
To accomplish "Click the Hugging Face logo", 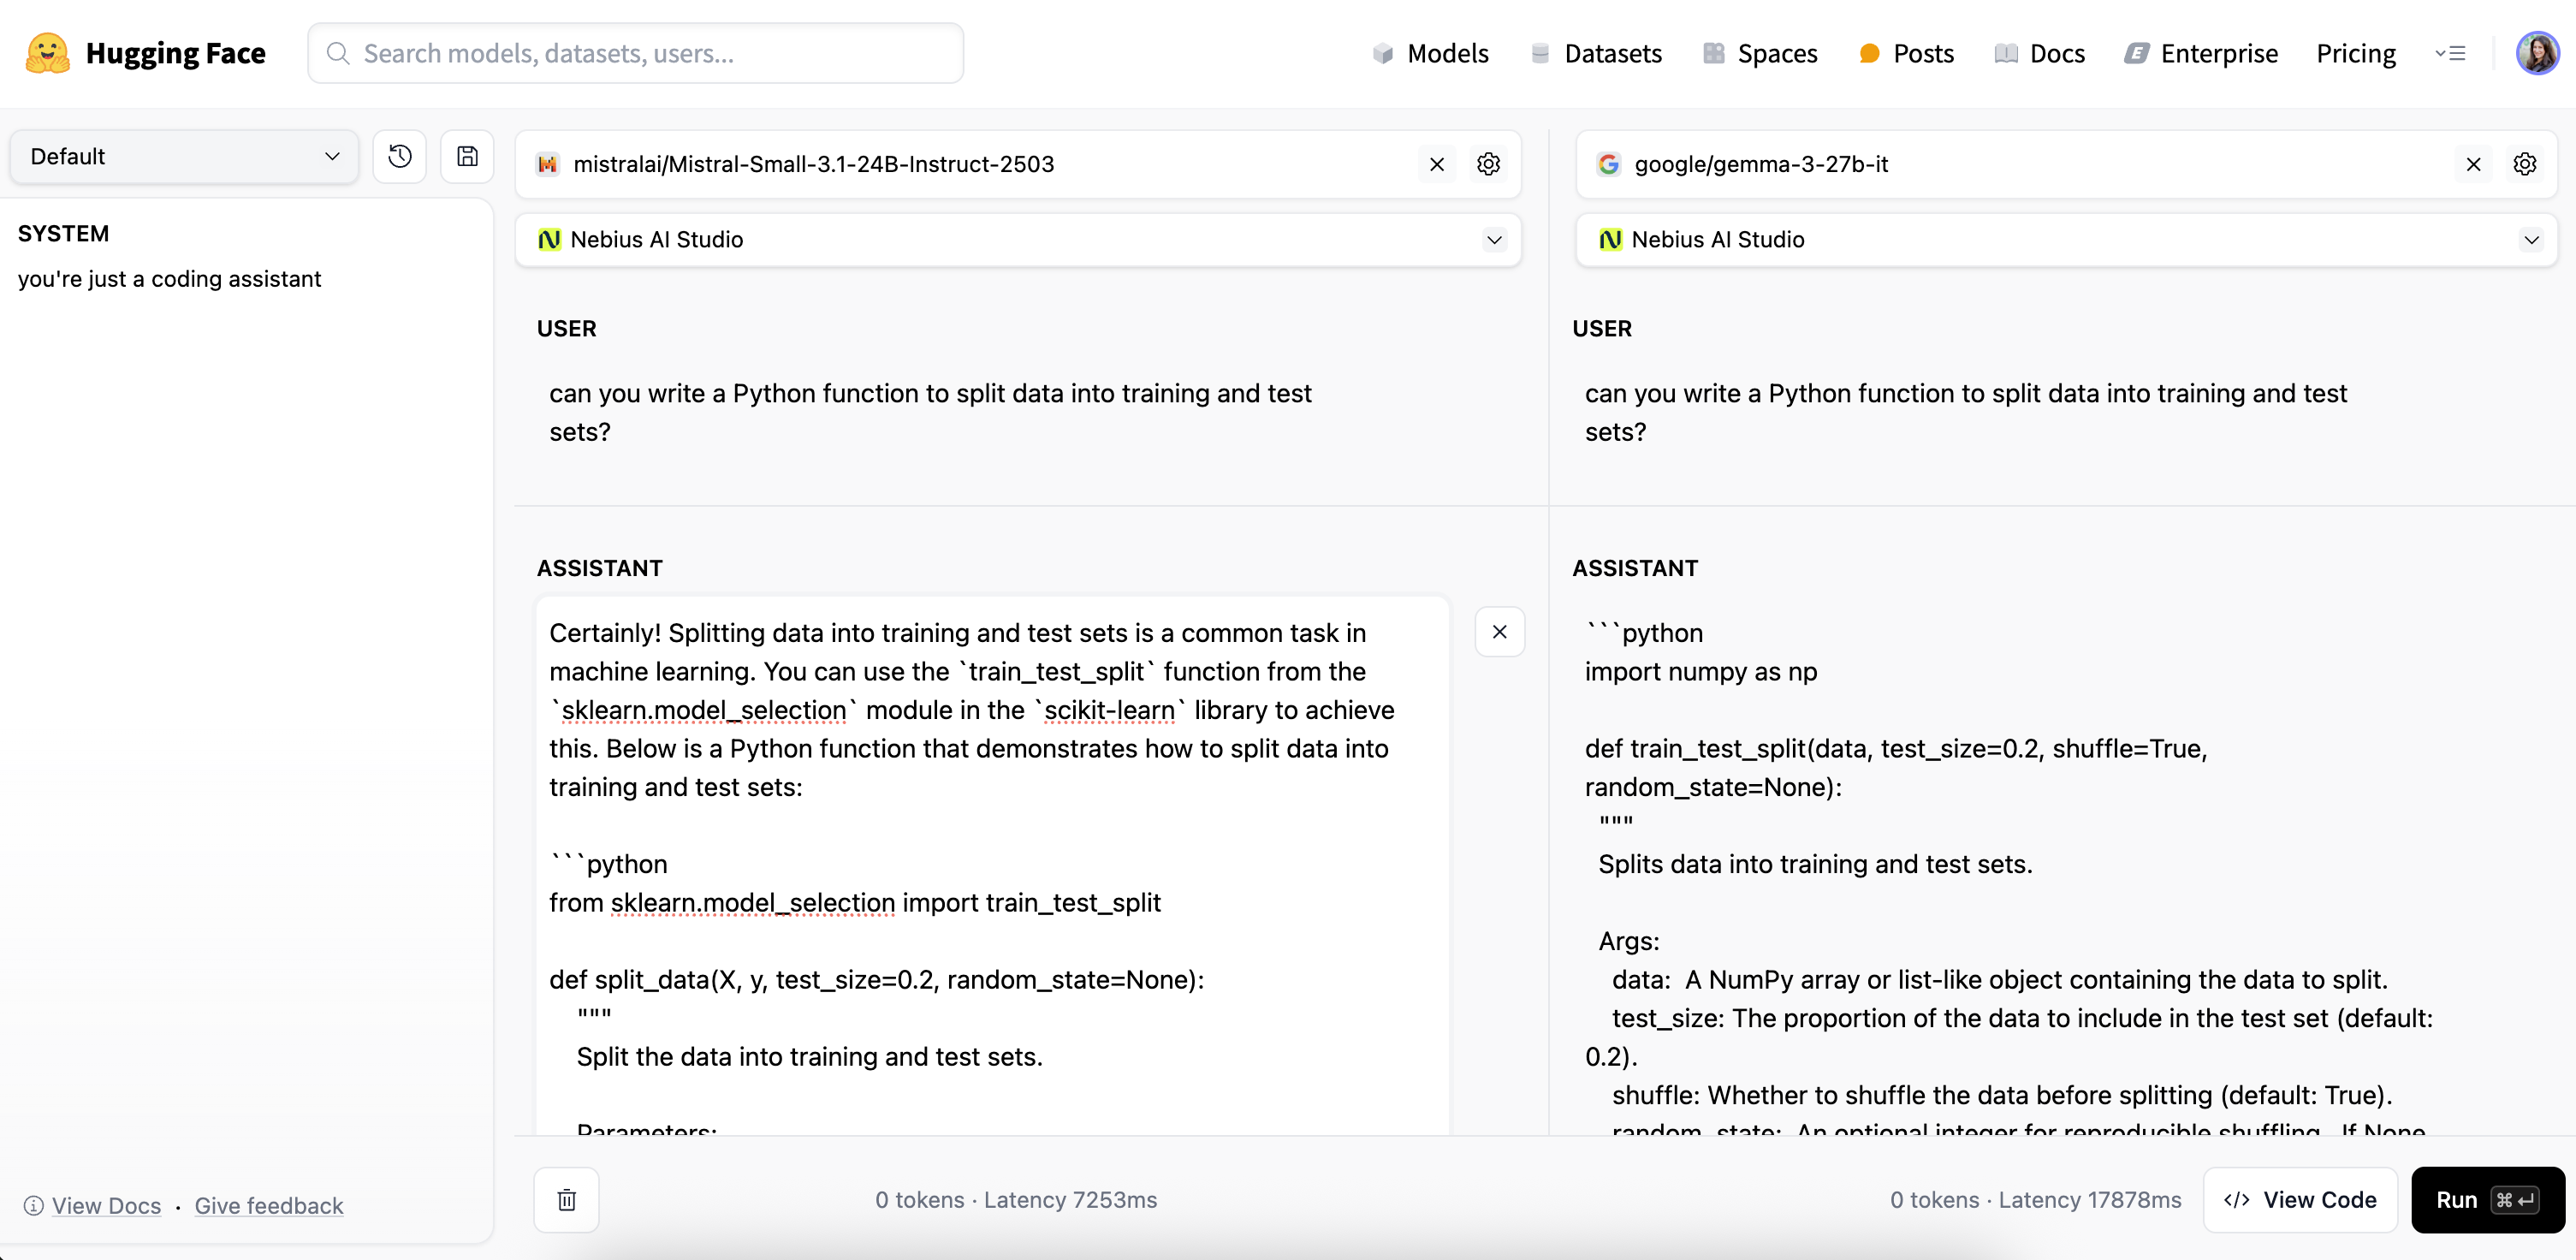I will pos(146,53).
